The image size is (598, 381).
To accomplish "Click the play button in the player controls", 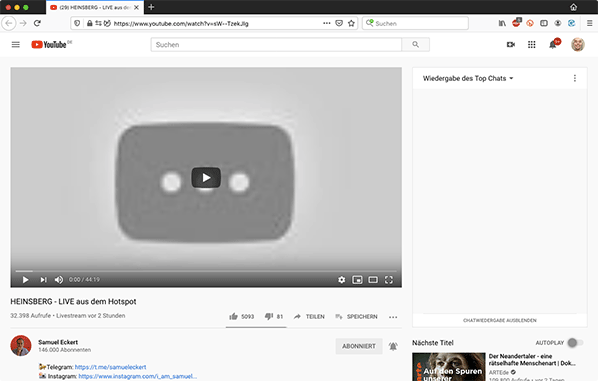I will click(x=25, y=280).
